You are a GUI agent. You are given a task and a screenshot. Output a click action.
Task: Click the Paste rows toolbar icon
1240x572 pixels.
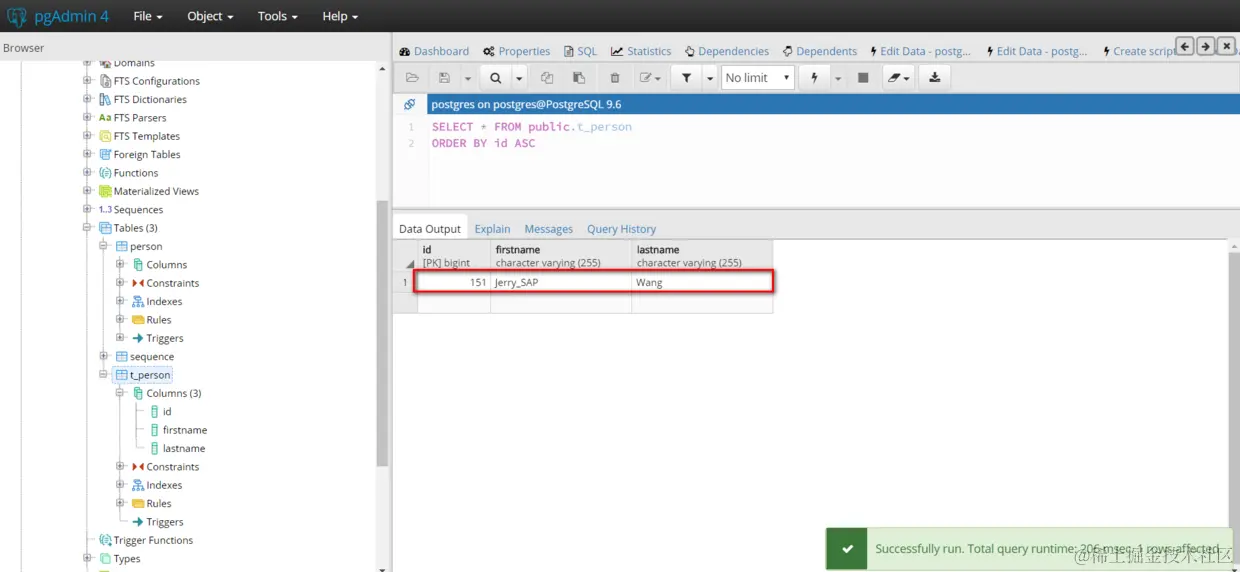pos(579,78)
